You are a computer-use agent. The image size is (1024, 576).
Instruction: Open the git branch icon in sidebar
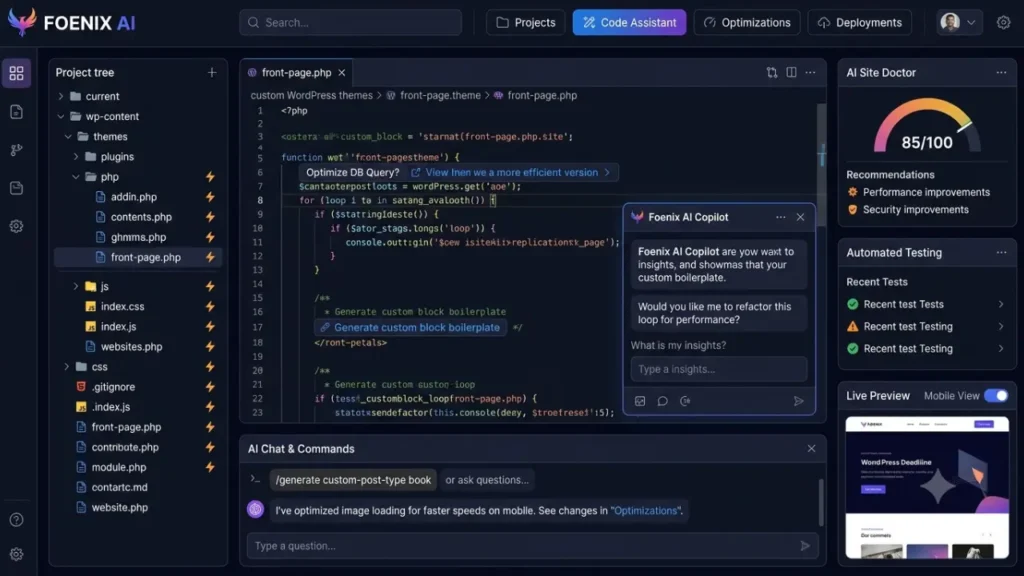[16, 150]
